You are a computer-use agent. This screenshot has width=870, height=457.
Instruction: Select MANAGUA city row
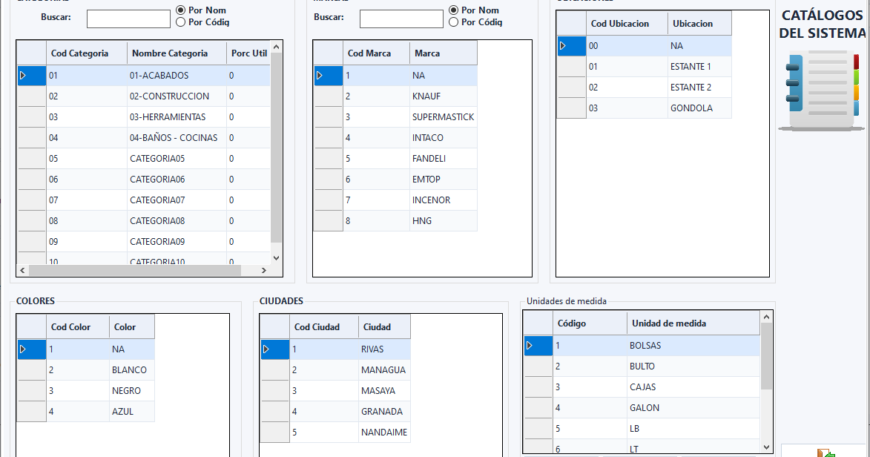[336, 370]
